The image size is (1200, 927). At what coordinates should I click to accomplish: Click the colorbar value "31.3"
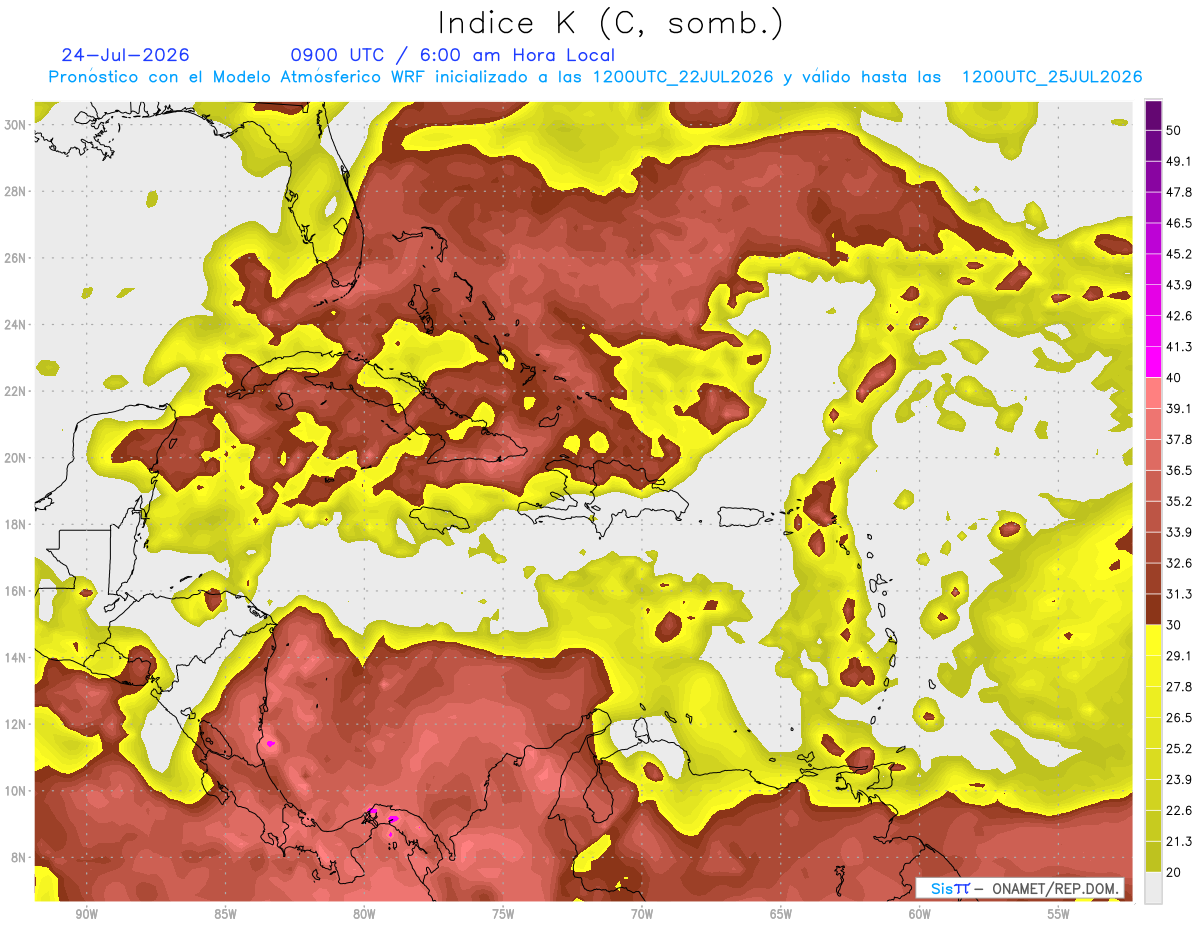(x=1178, y=594)
